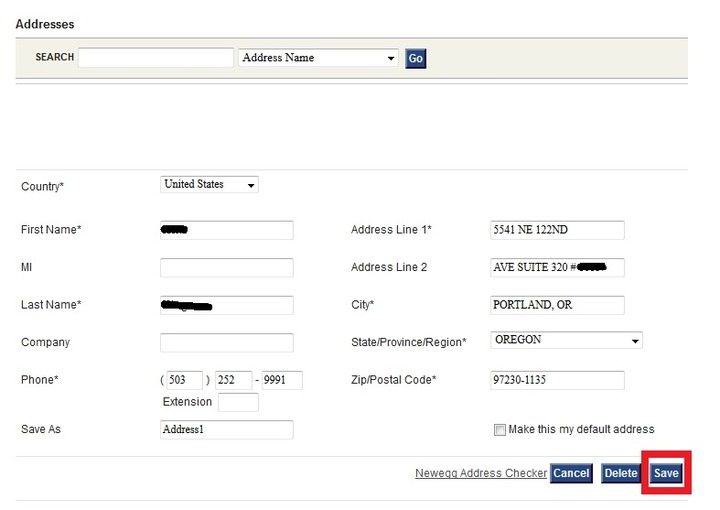Viewport: 720px width, 510px height.
Task: Click the phone line number field 9991
Action: point(282,380)
